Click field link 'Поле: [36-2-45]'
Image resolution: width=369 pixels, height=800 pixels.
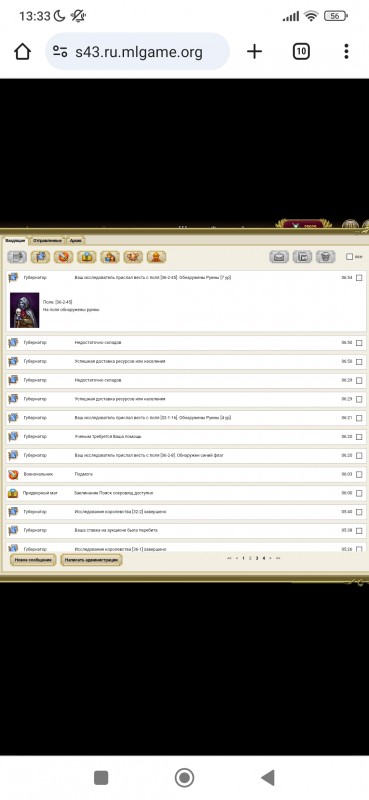(58, 303)
